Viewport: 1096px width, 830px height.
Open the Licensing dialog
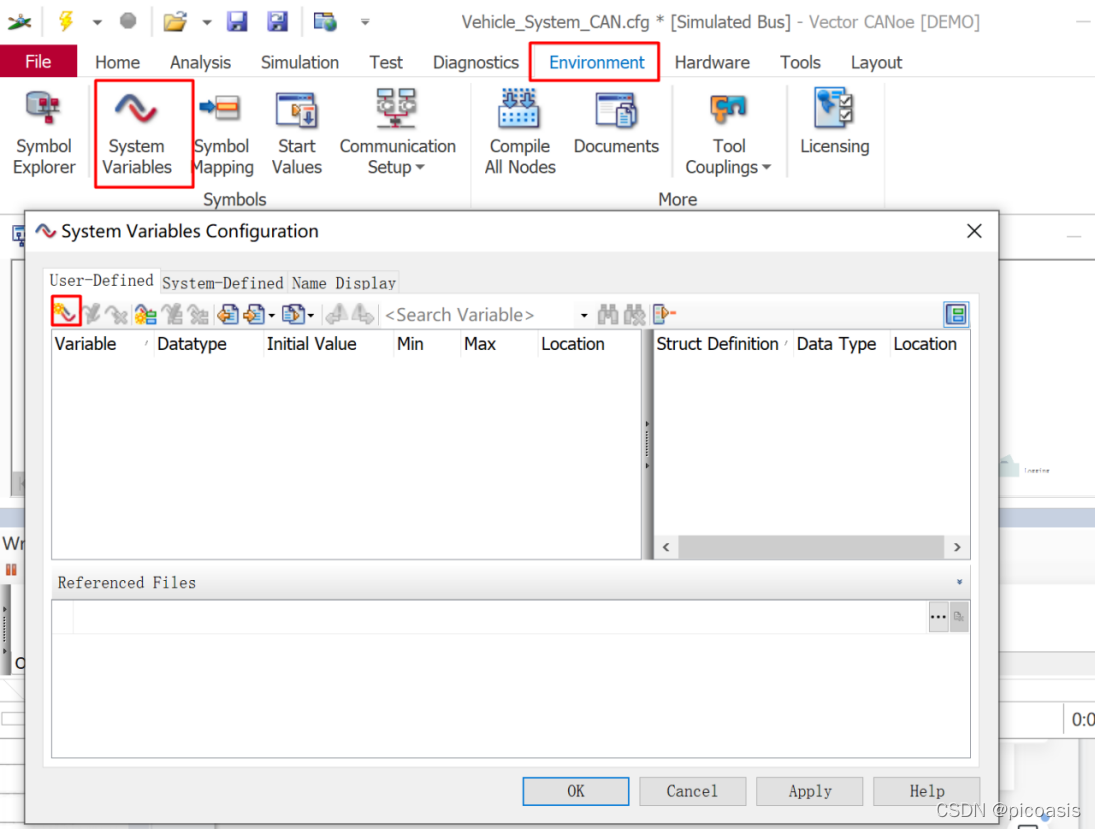835,122
